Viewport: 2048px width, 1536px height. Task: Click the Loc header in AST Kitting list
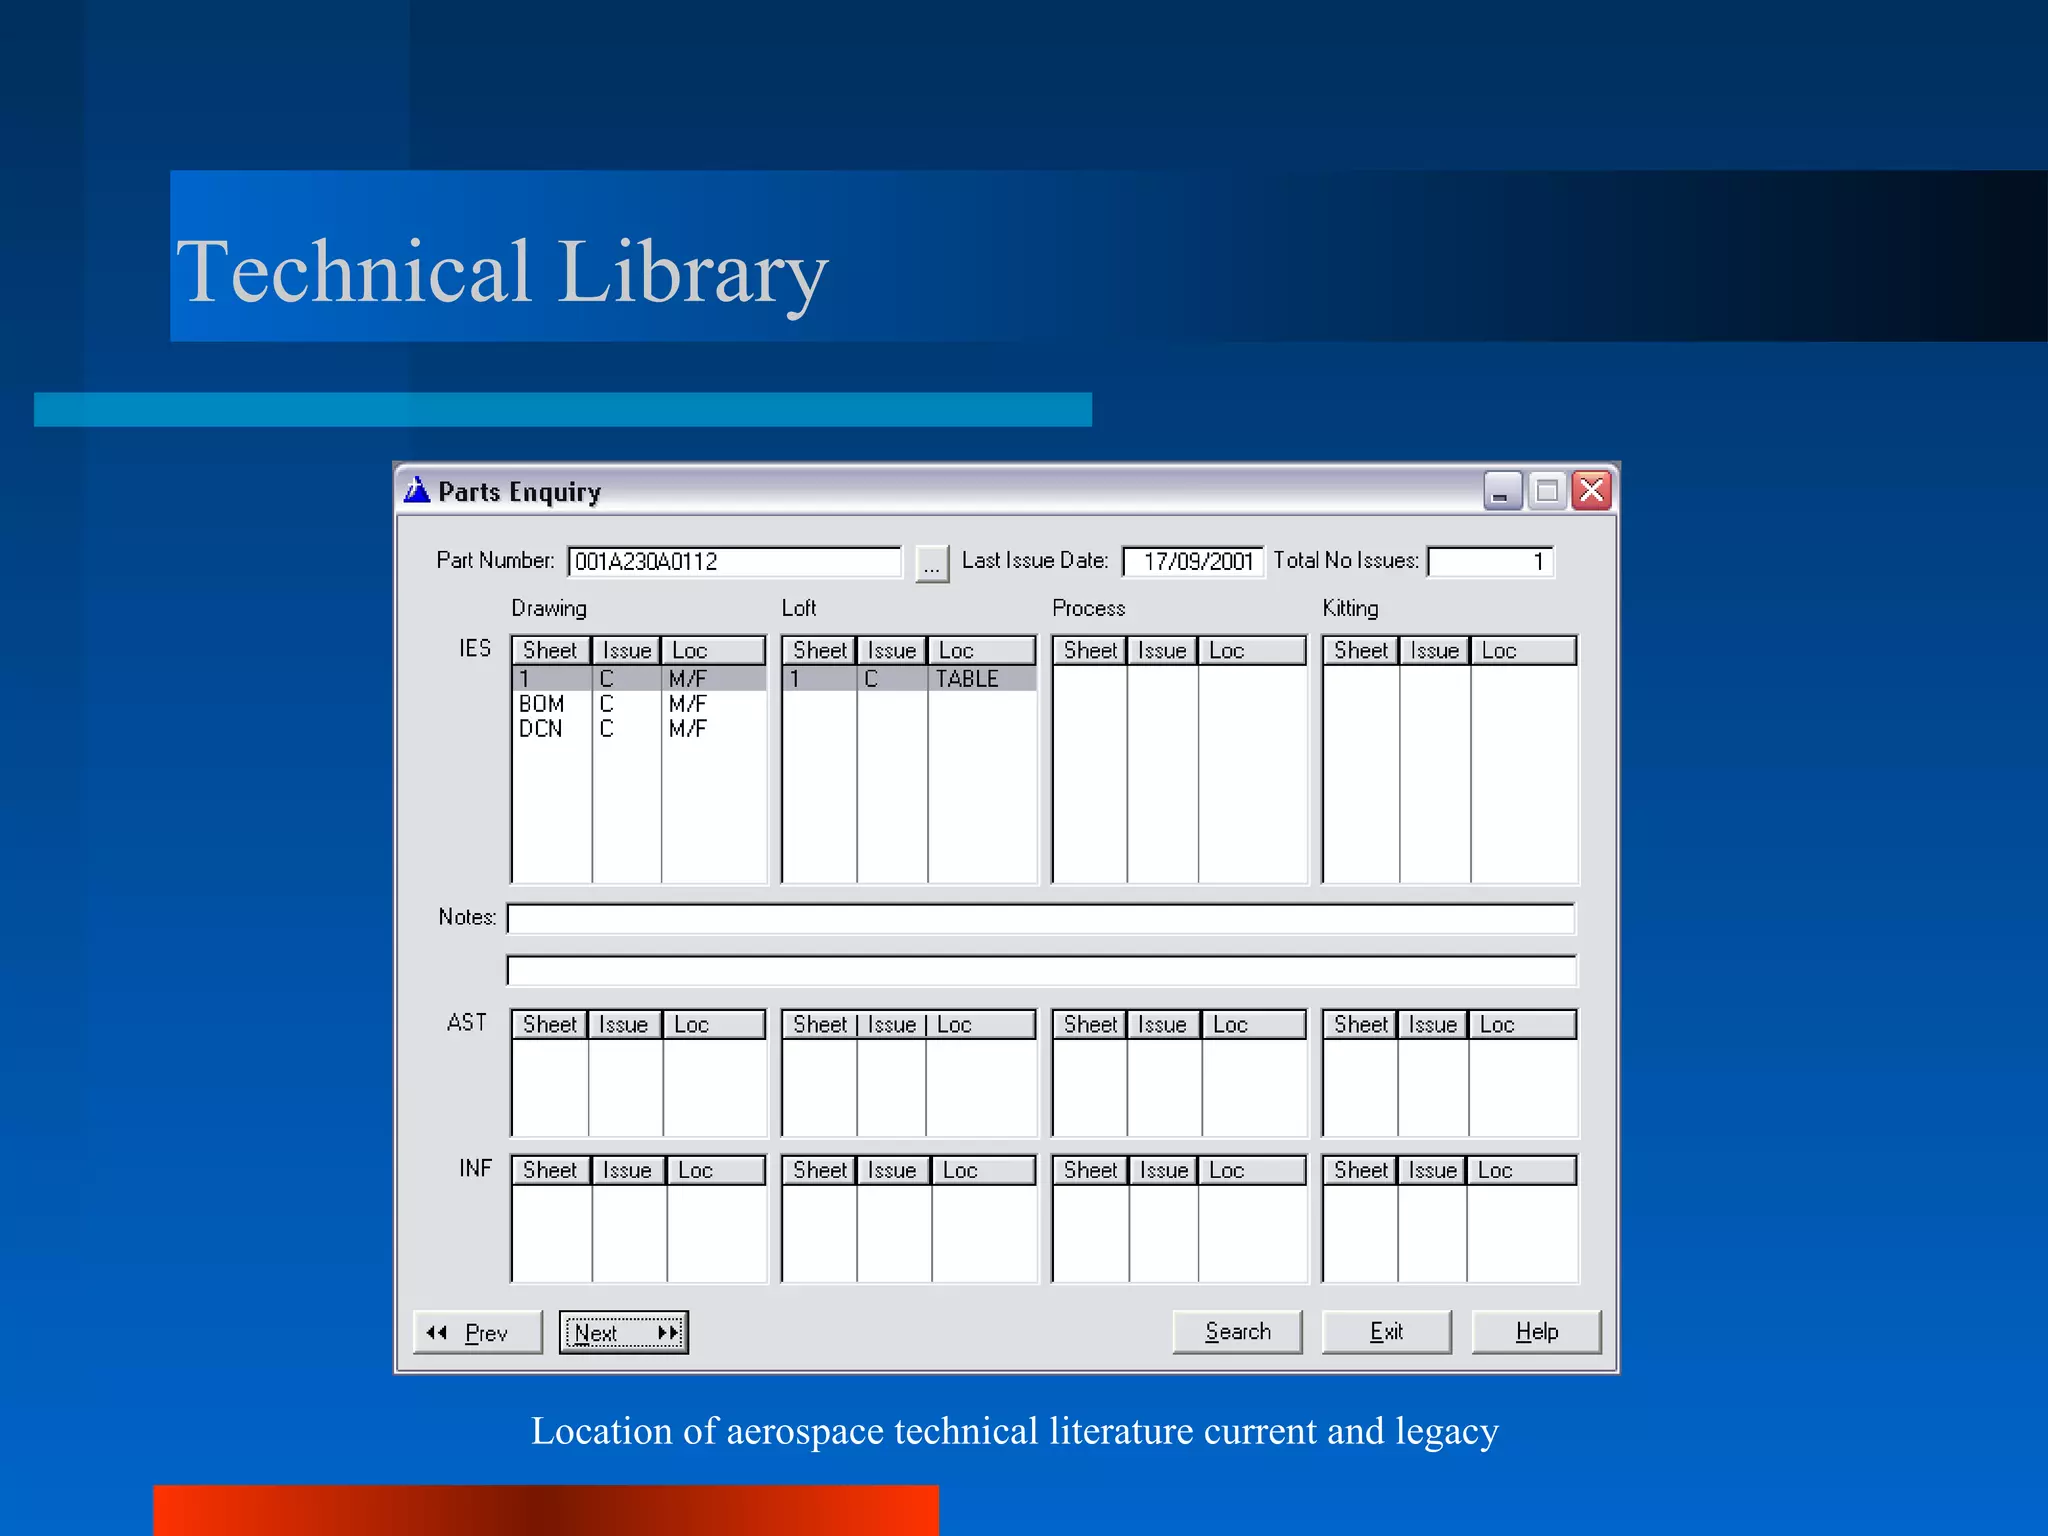click(x=1523, y=1024)
